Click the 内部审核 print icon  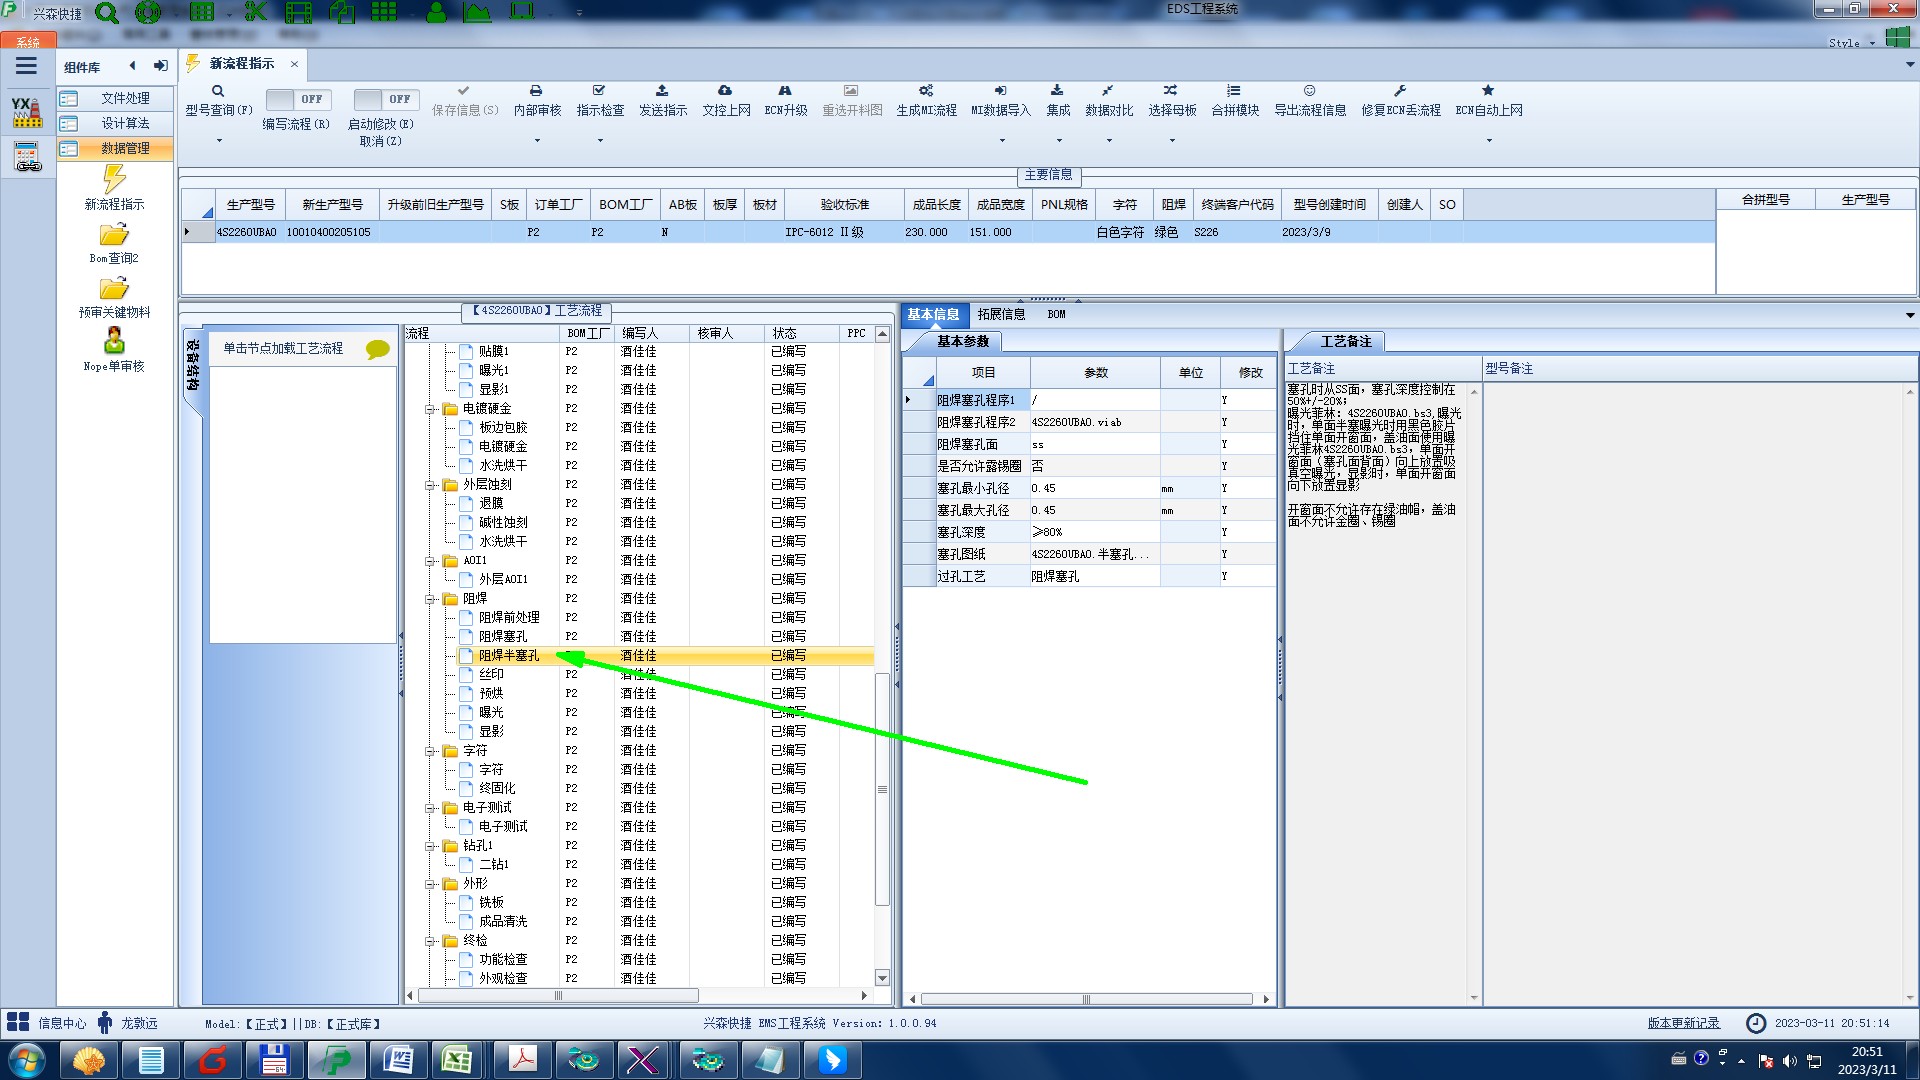coord(536,91)
